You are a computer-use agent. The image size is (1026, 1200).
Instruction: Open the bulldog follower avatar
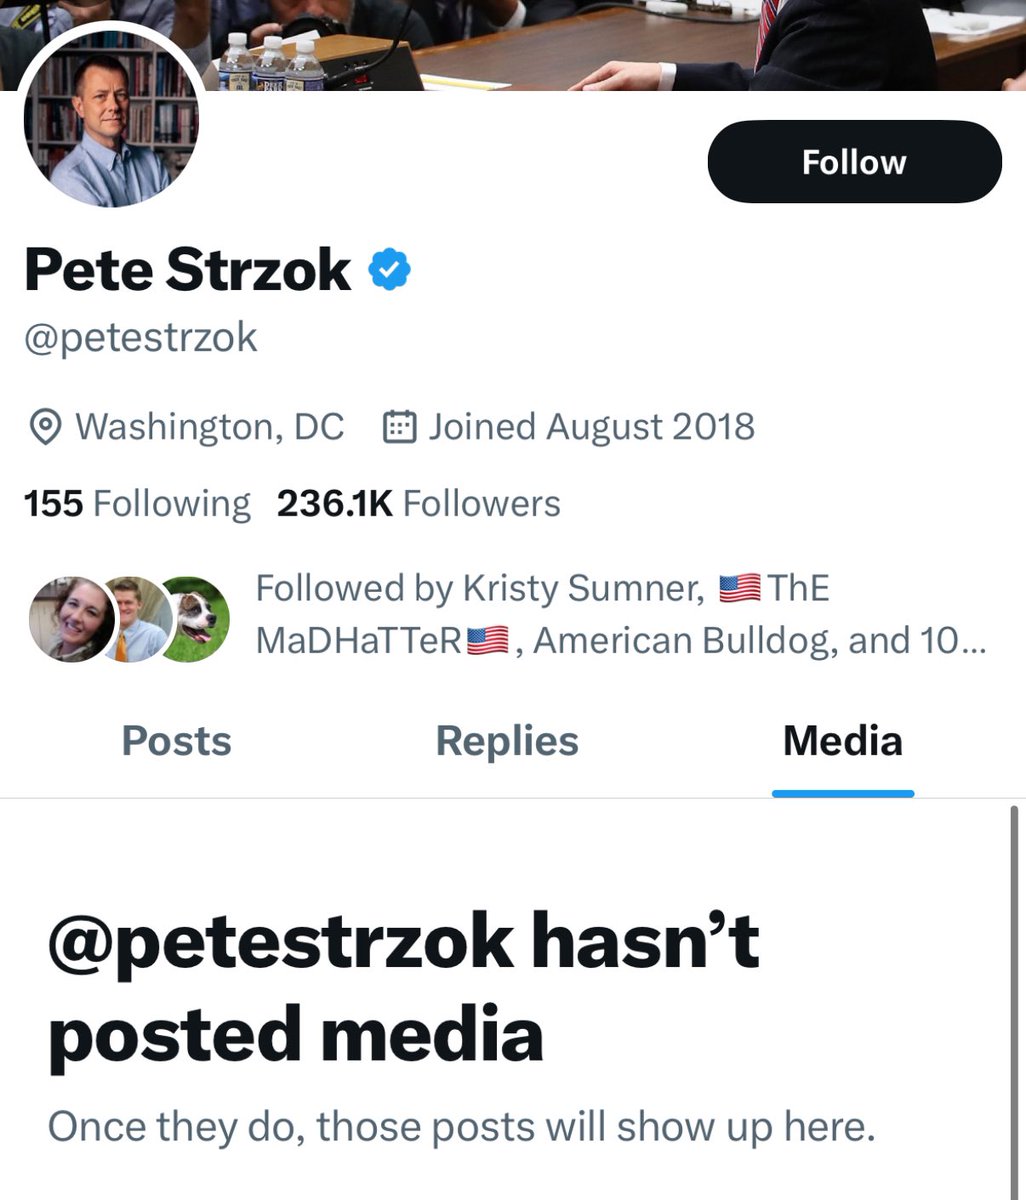point(198,619)
